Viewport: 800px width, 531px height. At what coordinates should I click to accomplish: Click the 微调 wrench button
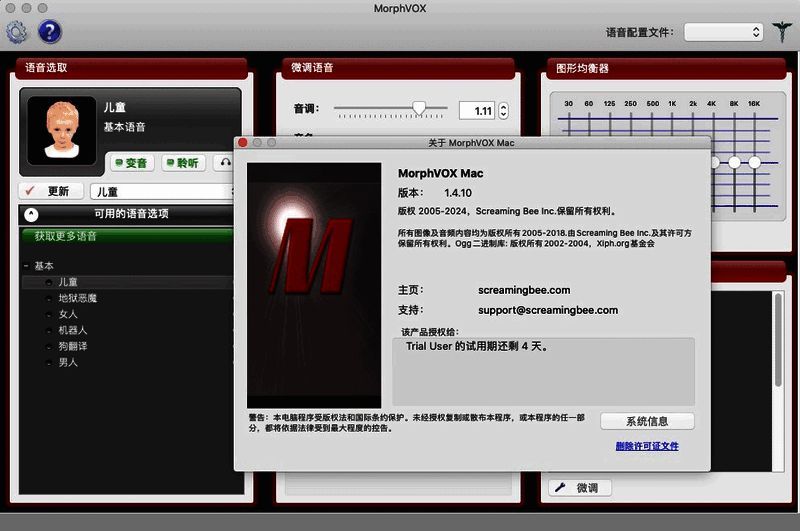[581, 488]
